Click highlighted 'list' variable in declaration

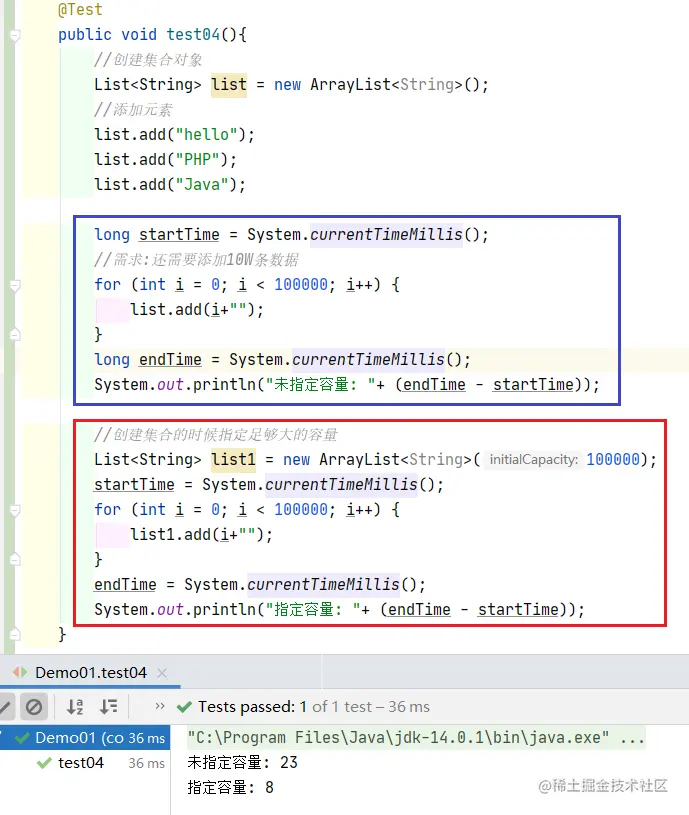229,84
